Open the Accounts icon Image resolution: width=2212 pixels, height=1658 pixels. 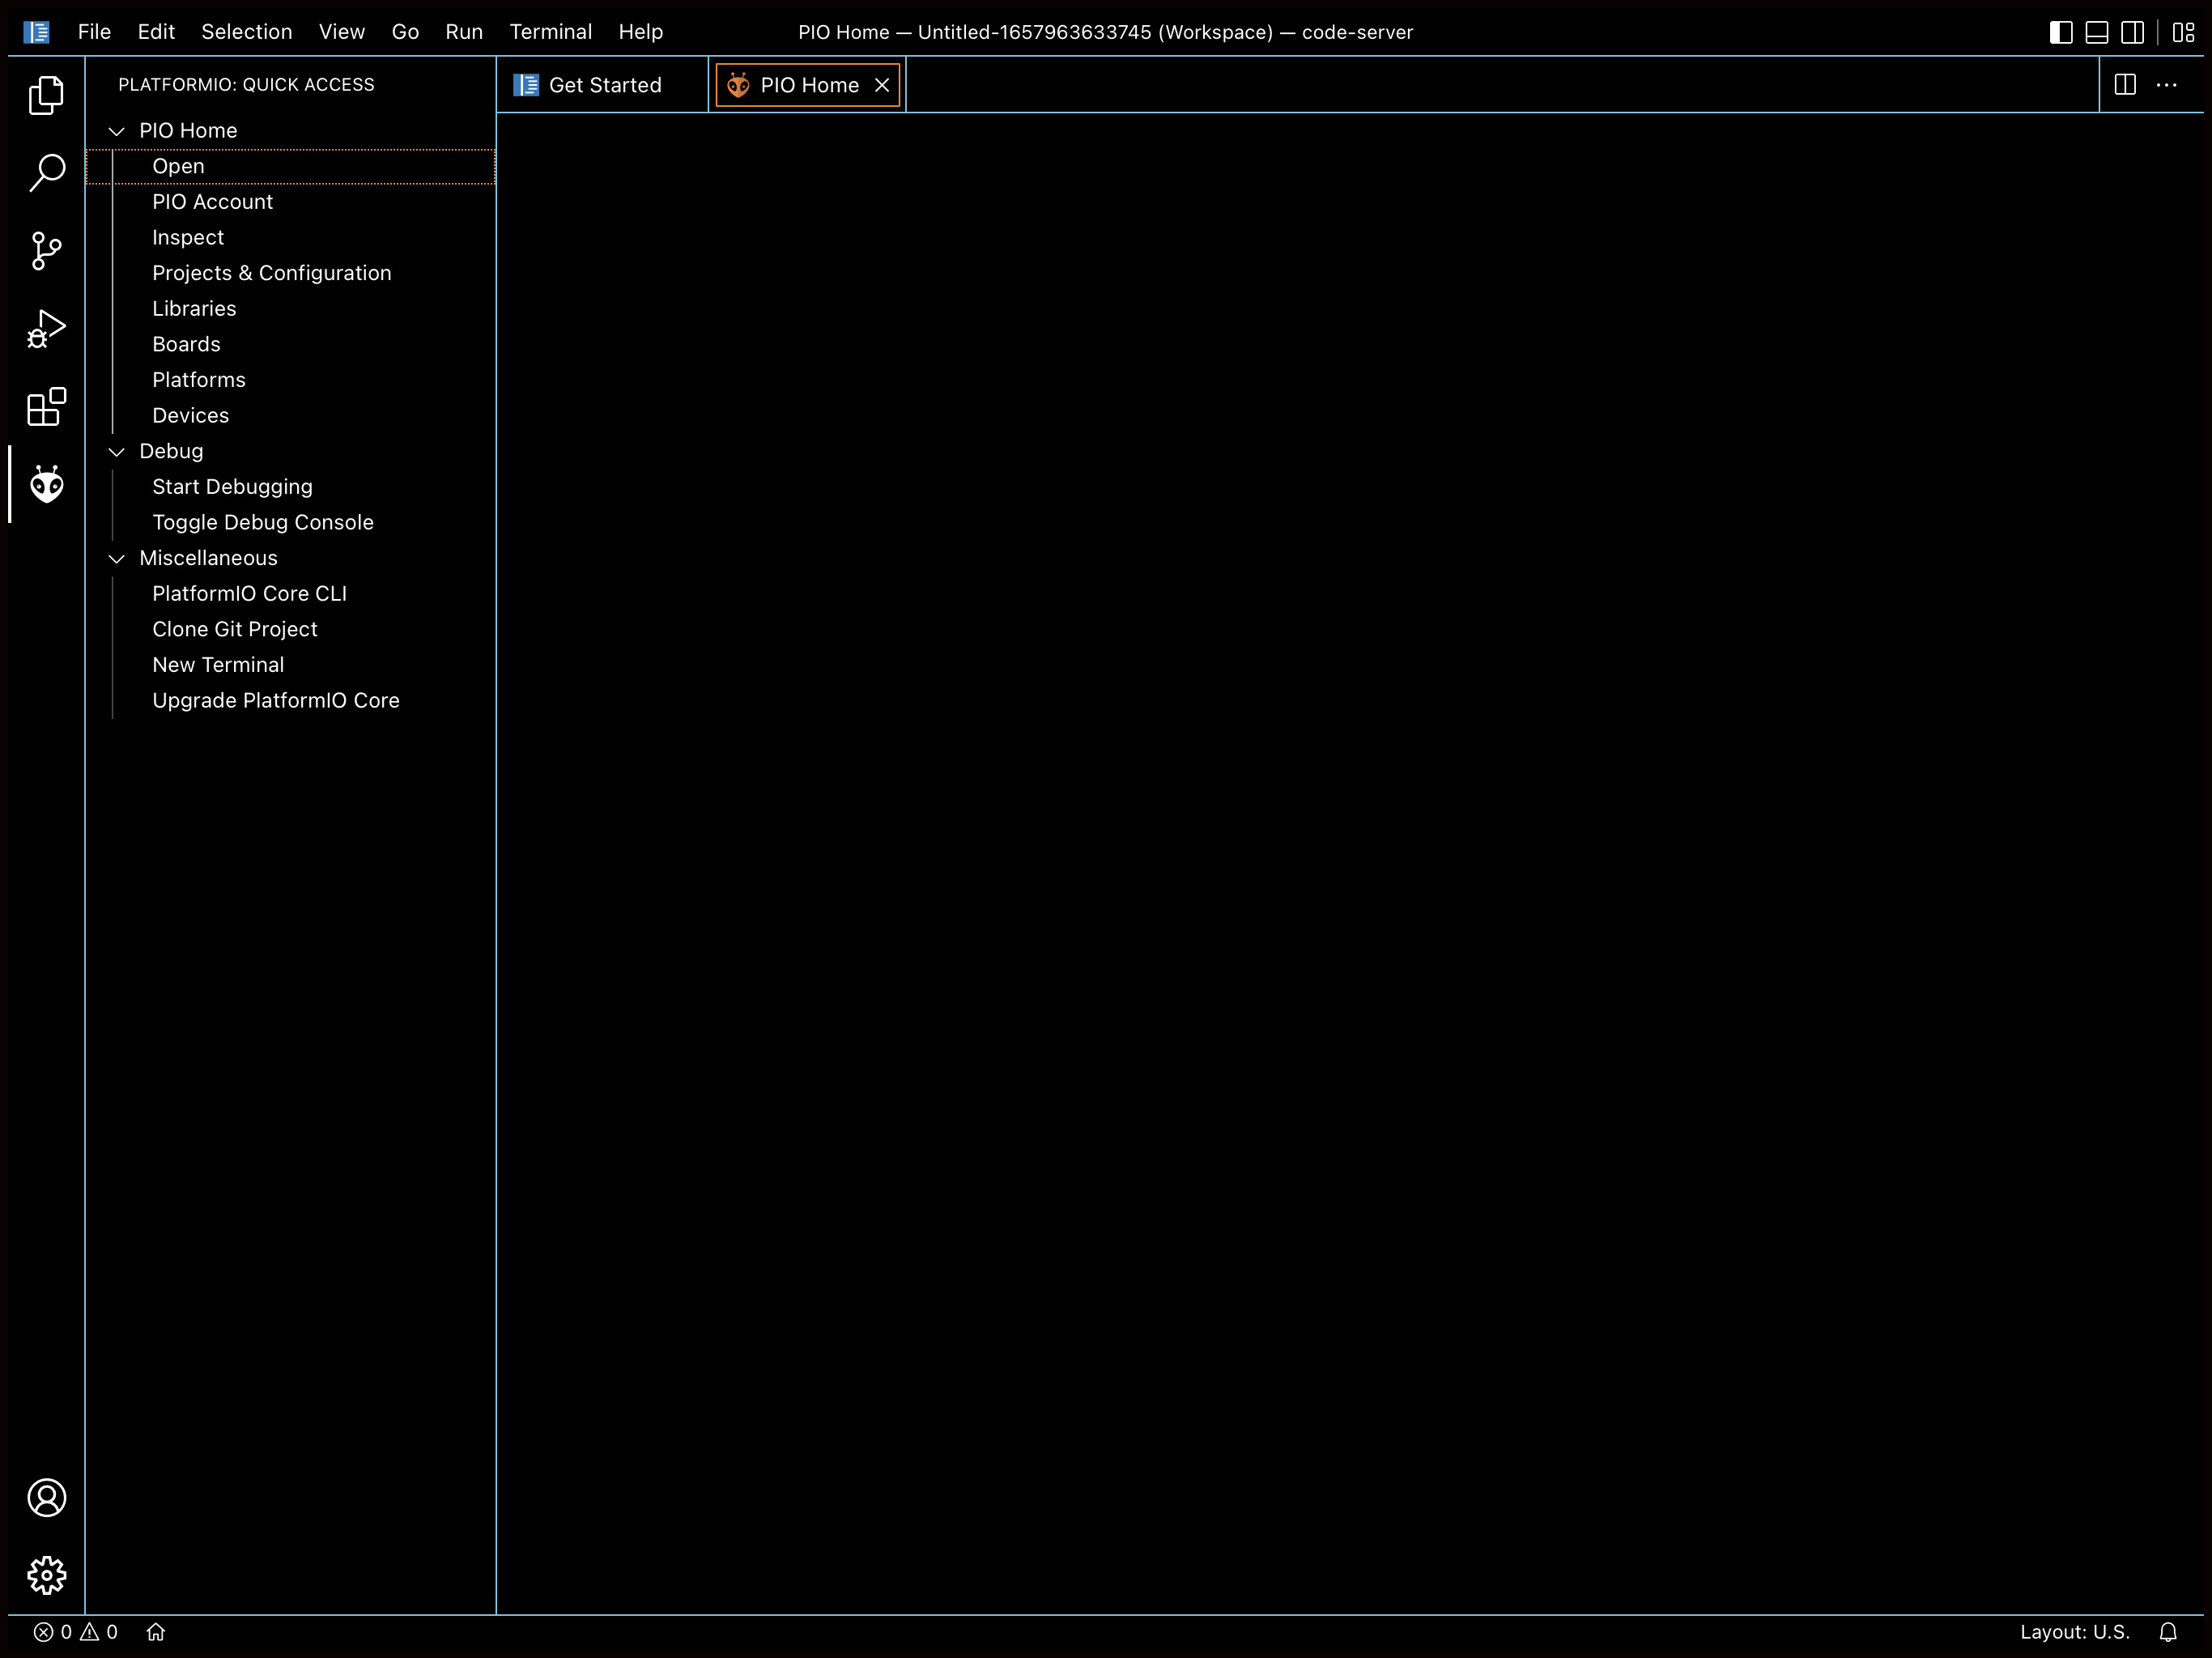click(46, 1497)
